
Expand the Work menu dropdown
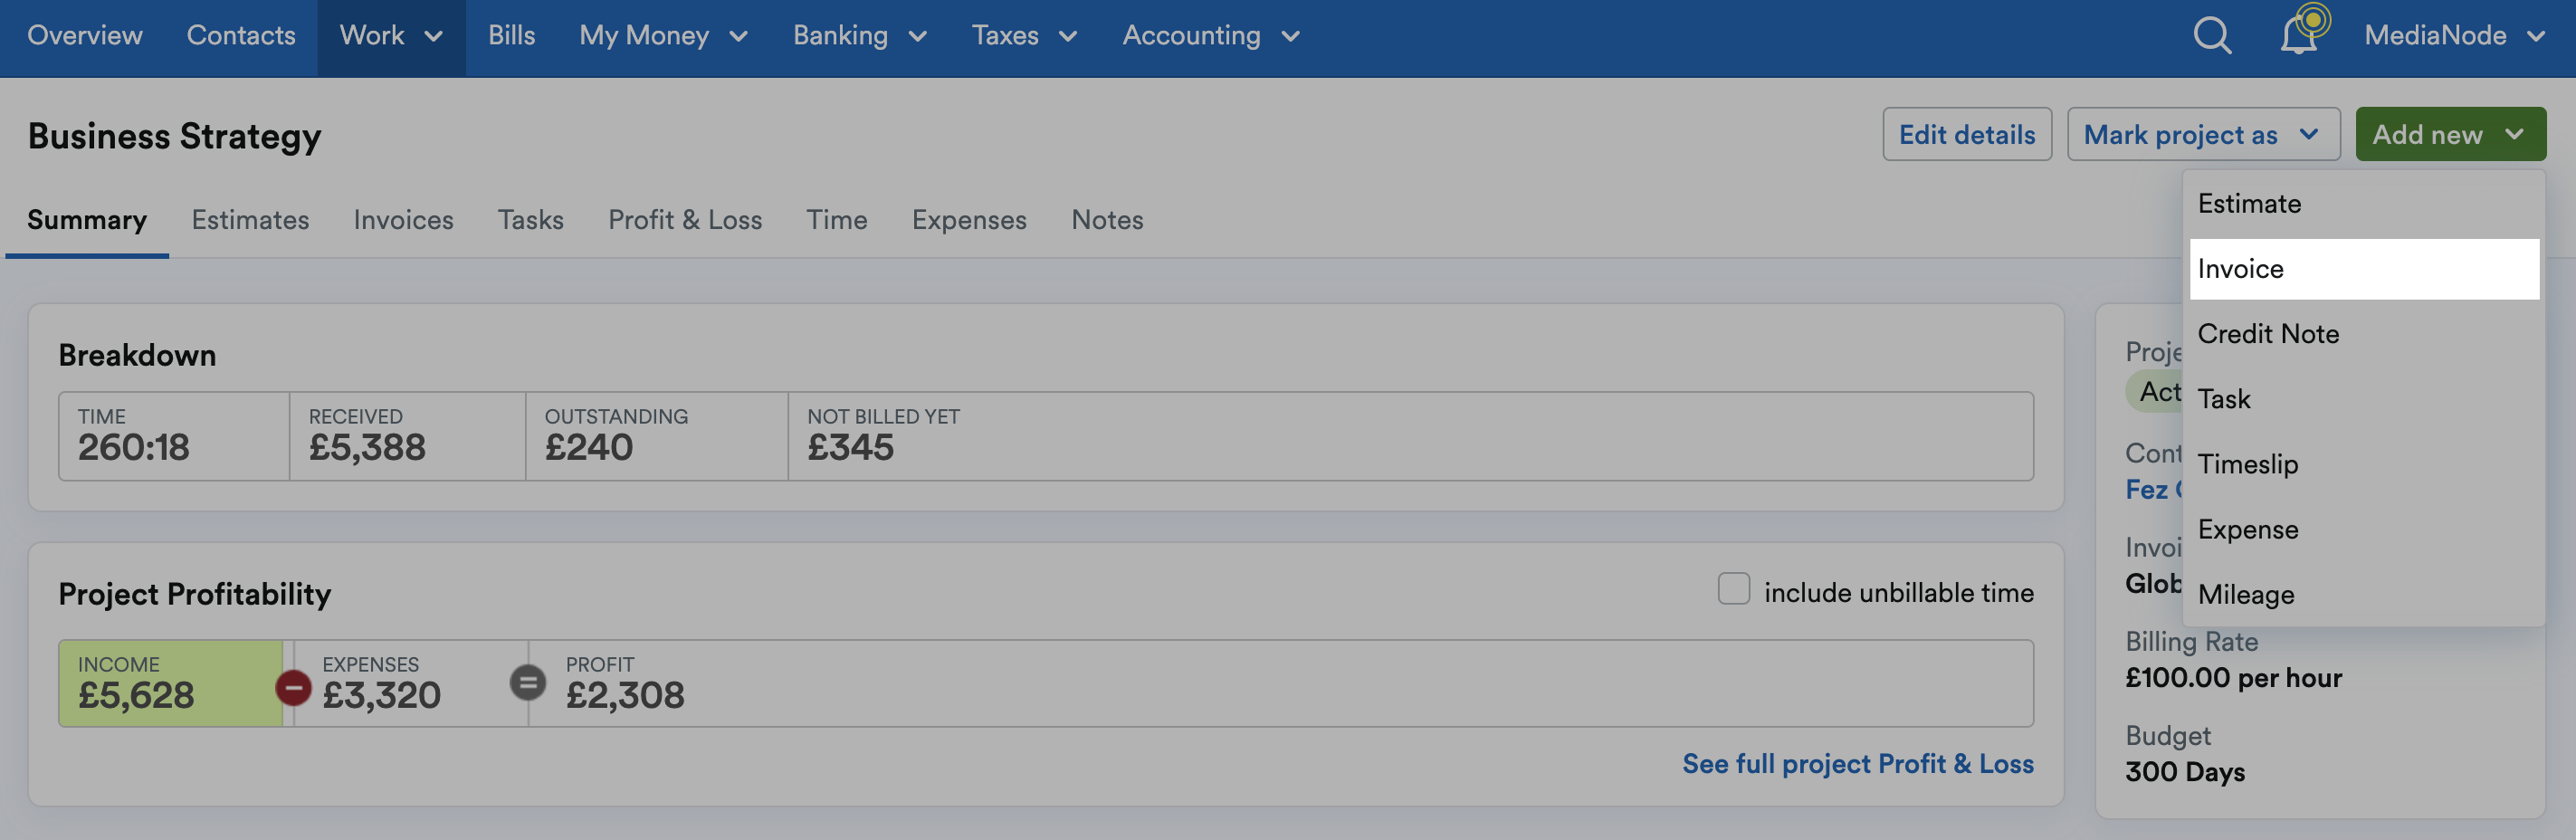pyautogui.click(x=391, y=36)
